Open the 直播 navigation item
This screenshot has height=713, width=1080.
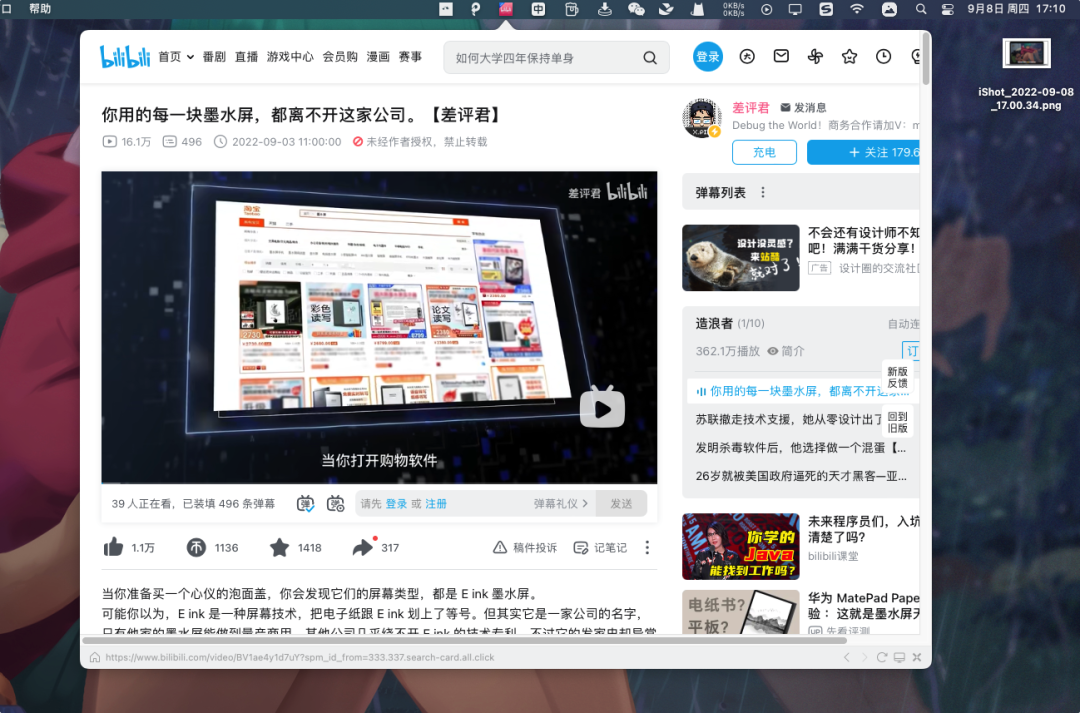coord(246,56)
